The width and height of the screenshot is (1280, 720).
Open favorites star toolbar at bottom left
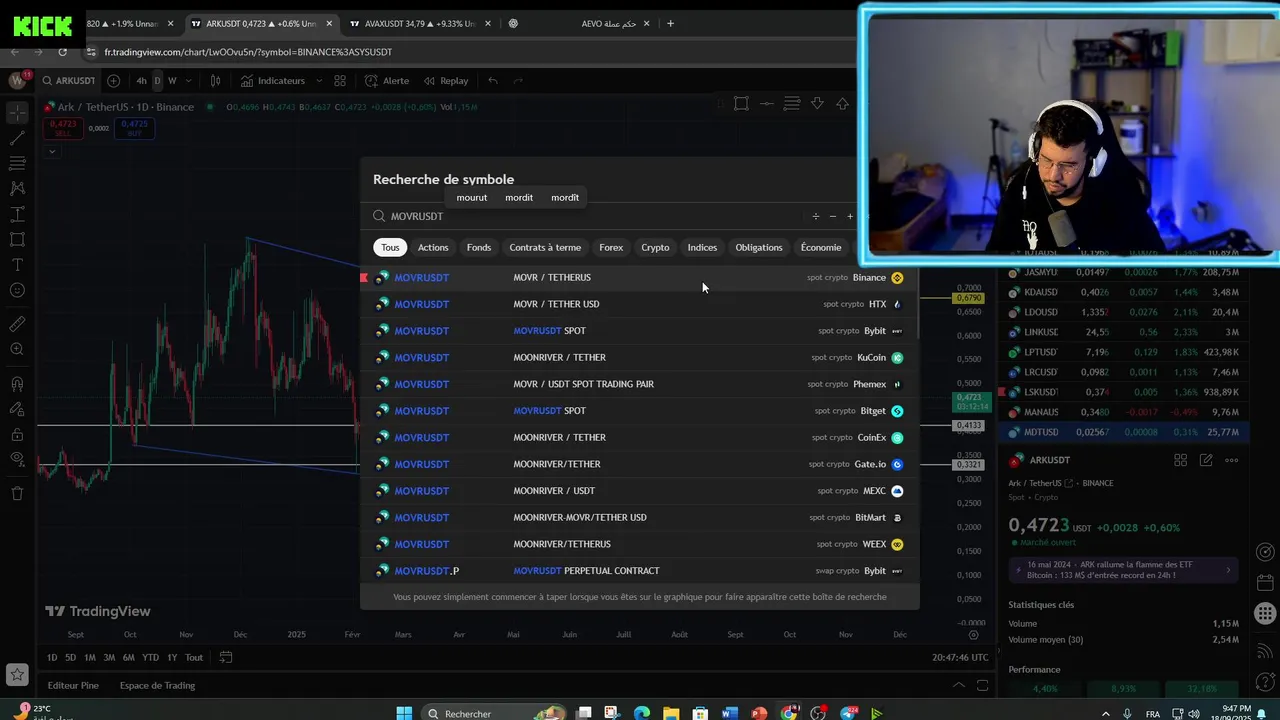(x=17, y=675)
